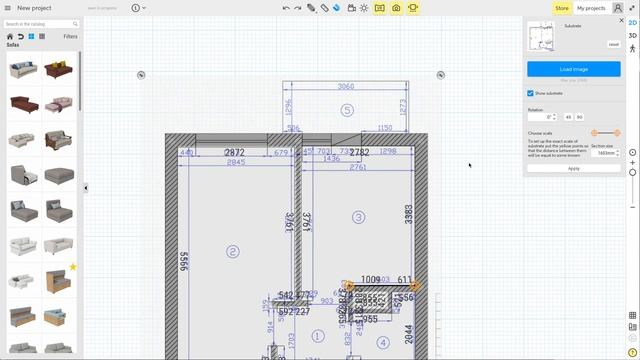Open the project info dropdown arrow

[144, 8]
